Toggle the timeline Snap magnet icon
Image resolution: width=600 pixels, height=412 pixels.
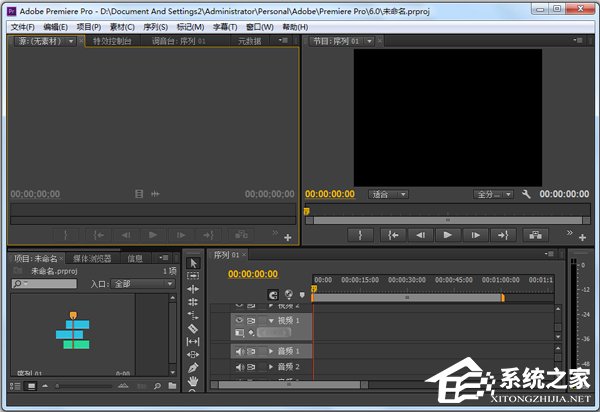pyautogui.click(x=272, y=294)
